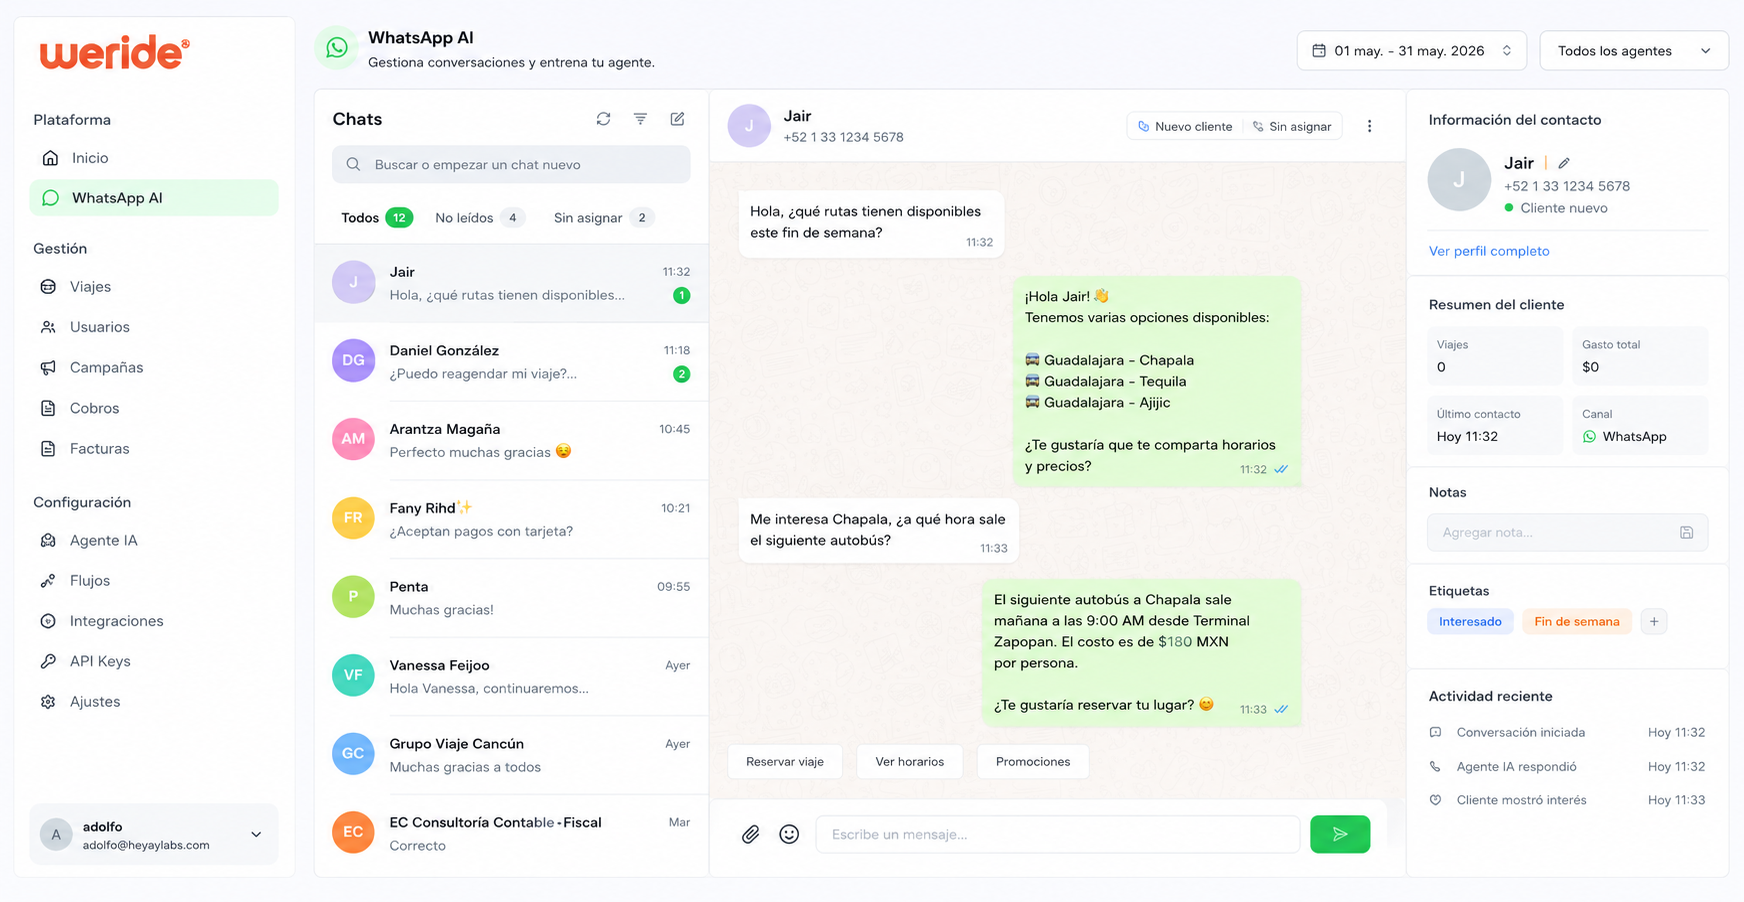The width and height of the screenshot is (1744, 902).
Task: Click Agente IA respondió activity entry
Action: click(x=1567, y=767)
